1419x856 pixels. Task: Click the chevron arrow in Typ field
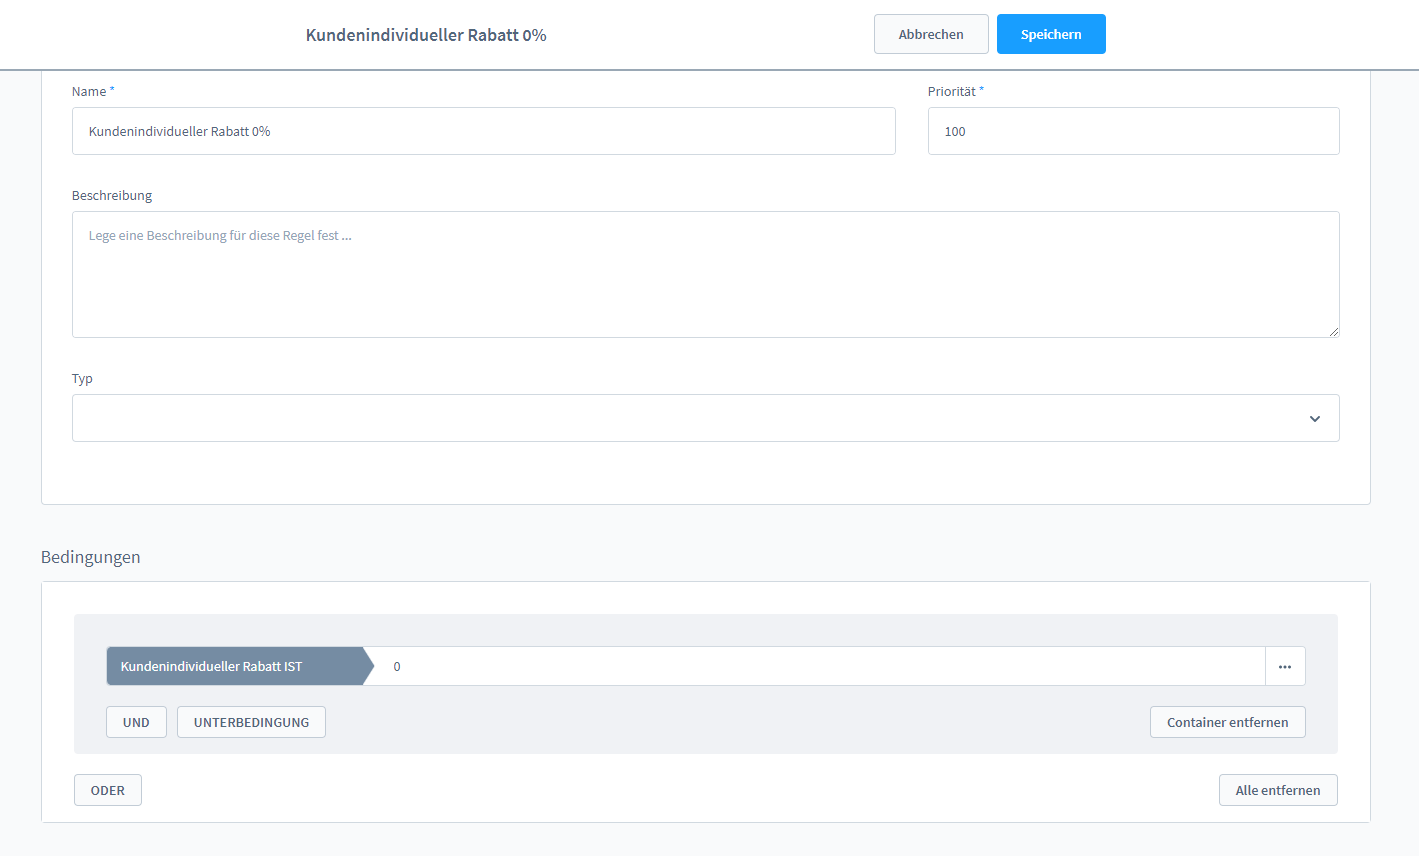(x=1314, y=419)
